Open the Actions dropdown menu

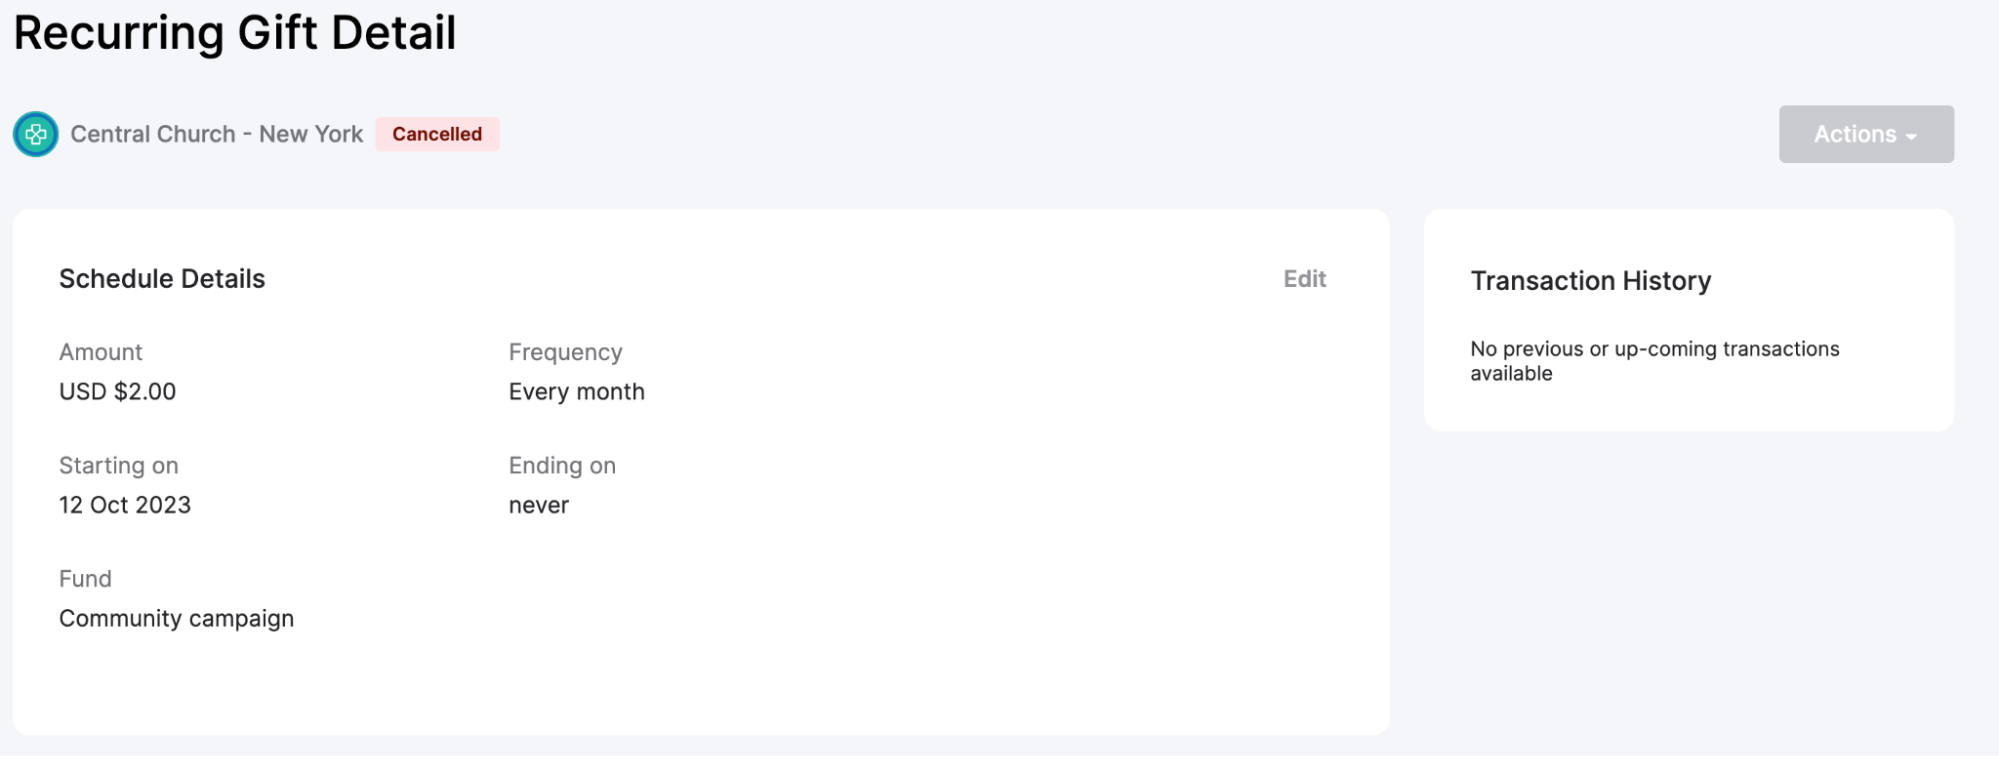(1865, 134)
